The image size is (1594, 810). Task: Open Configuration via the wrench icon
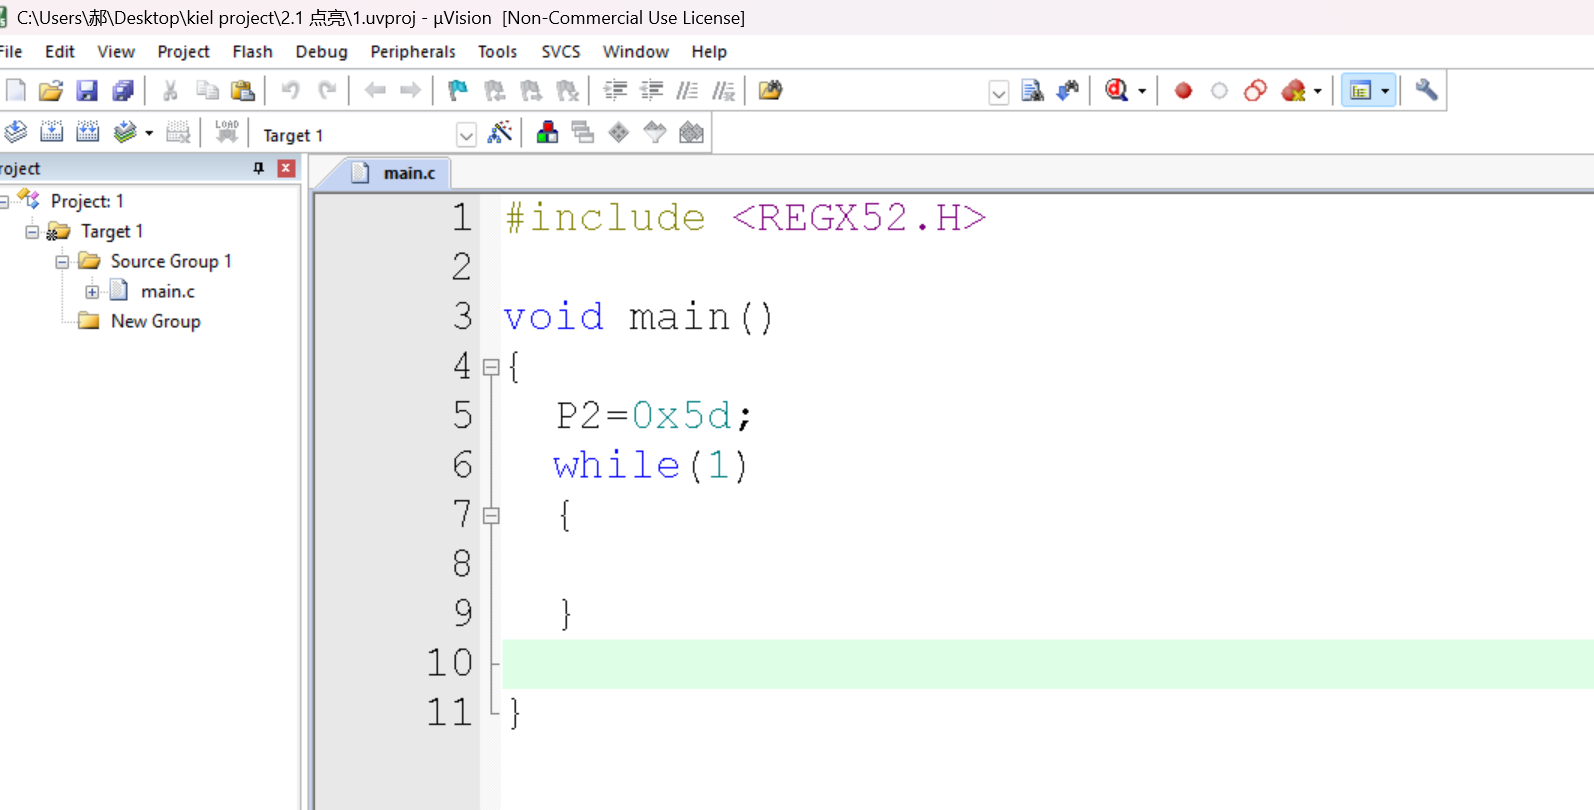(1426, 91)
